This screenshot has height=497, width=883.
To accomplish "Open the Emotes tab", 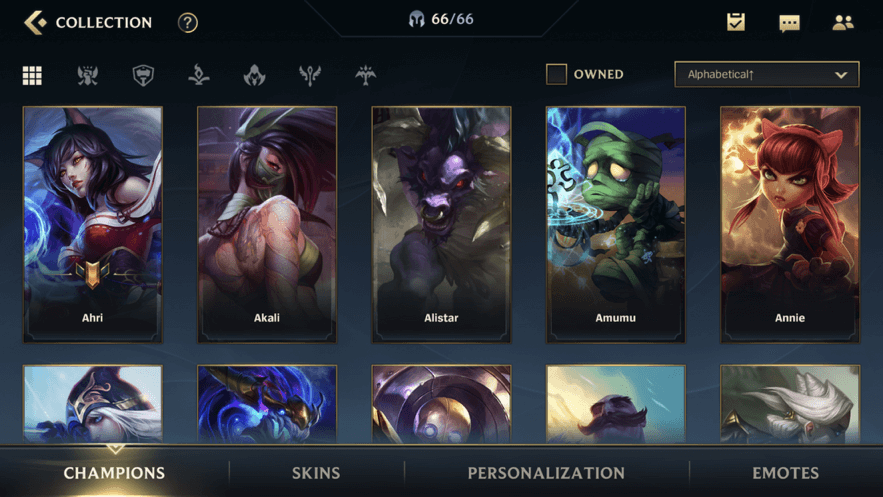I will pos(786,473).
